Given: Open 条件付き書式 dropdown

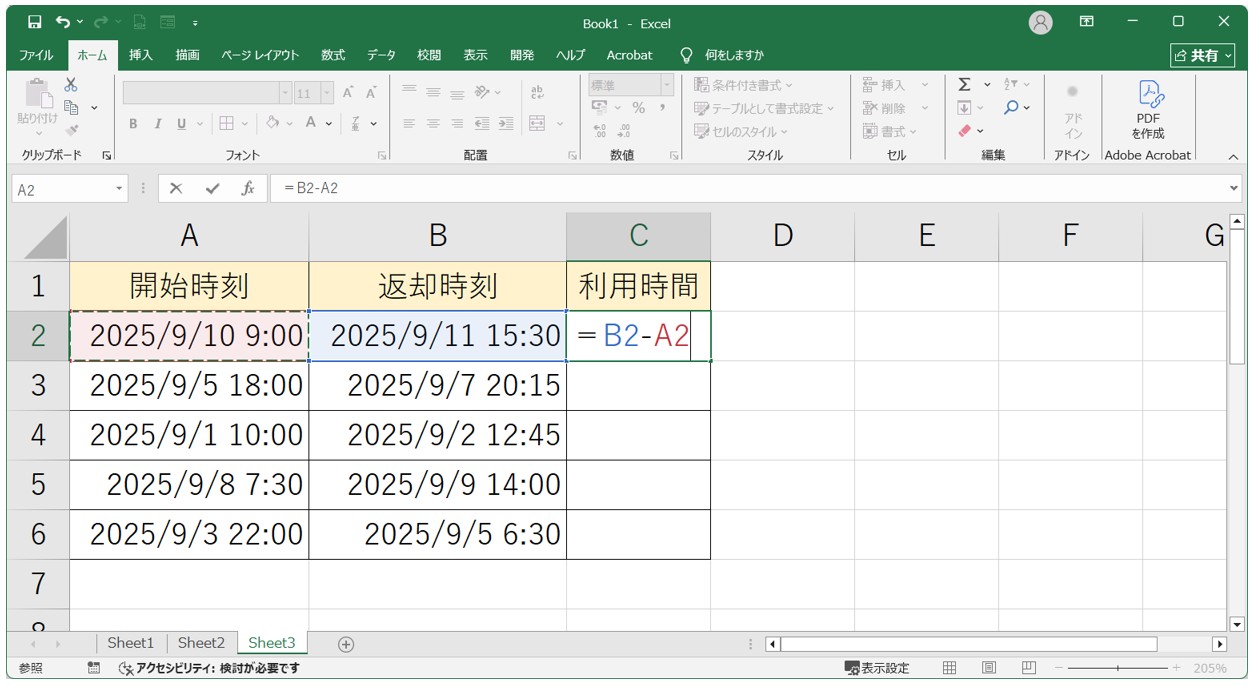Looking at the screenshot, I should coord(744,85).
